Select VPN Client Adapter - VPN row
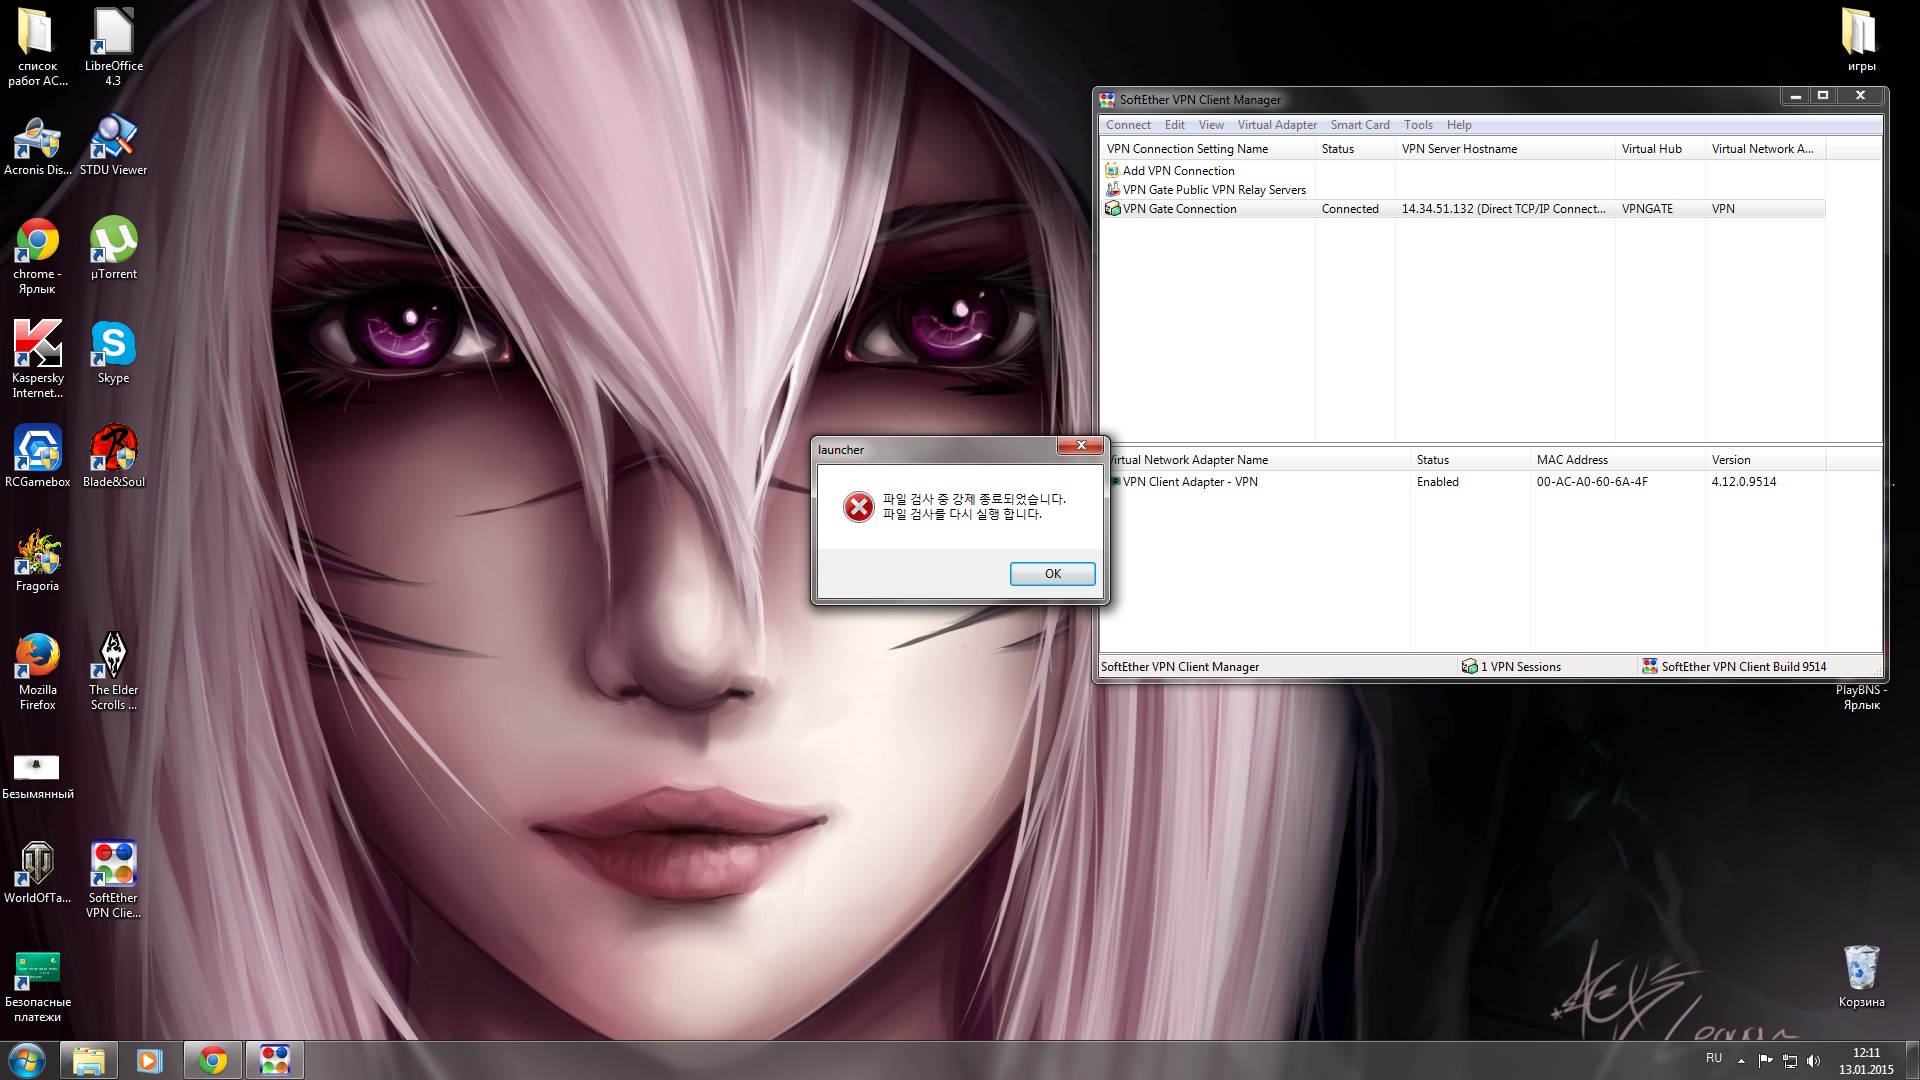 click(x=1189, y=482)
